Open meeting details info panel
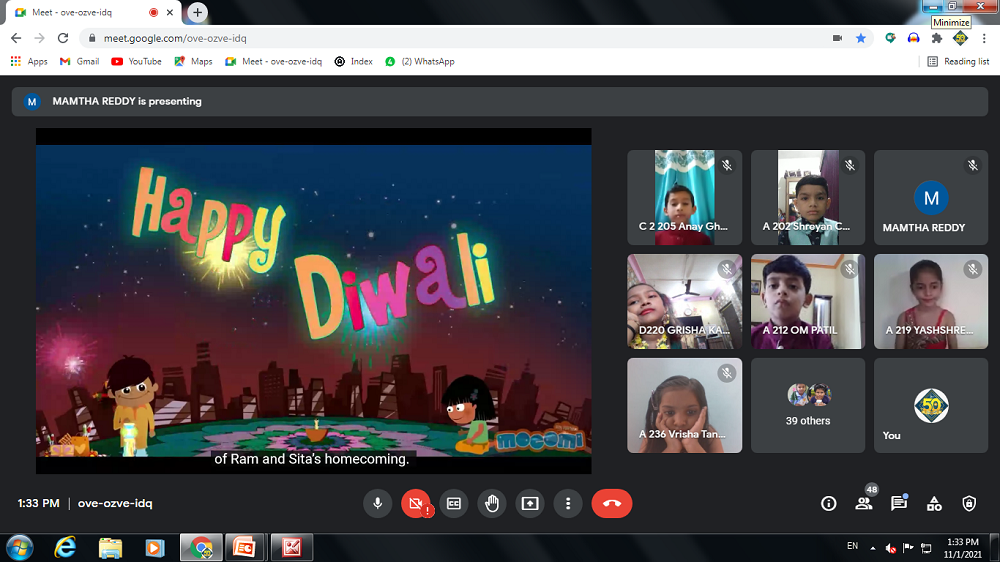Image resolution: width=1000 pixels, height=562 pixels. [x=828, y=504]
